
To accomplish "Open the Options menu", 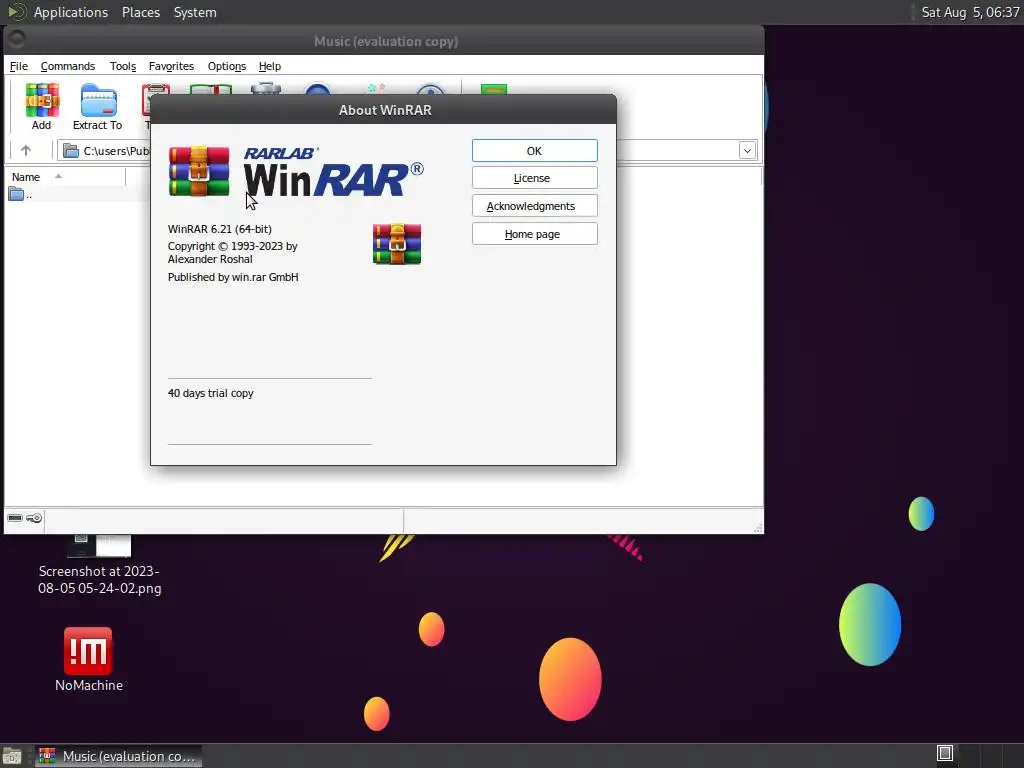I will pyautogui.click(x=227, y=66).
